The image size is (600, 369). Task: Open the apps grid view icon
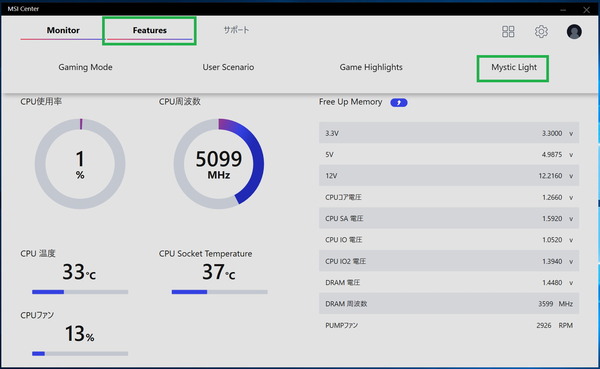click(508, 31)
